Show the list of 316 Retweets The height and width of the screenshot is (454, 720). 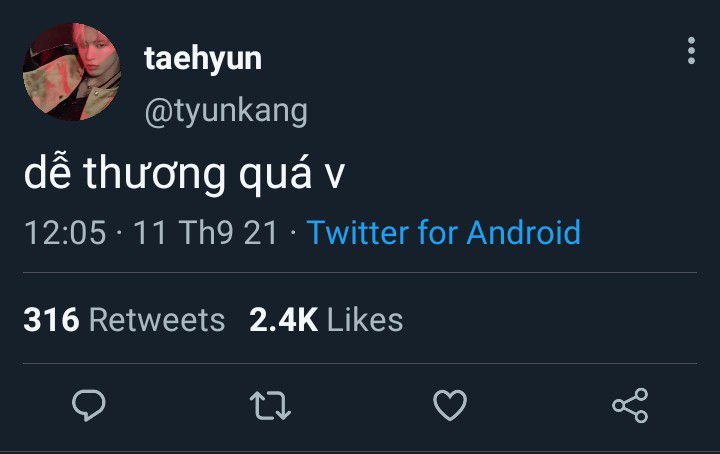124,319
